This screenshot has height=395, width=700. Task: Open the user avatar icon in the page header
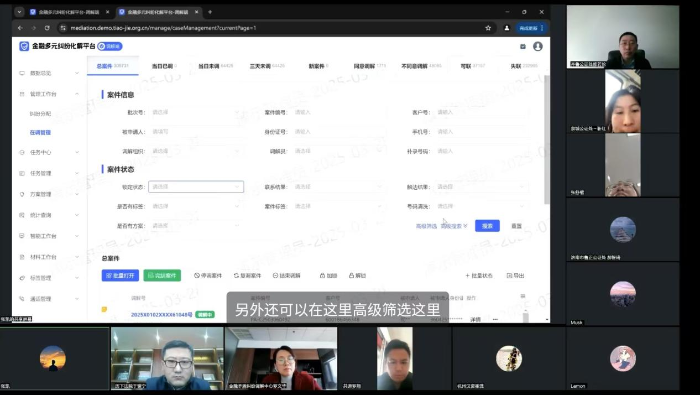(538, 46)
